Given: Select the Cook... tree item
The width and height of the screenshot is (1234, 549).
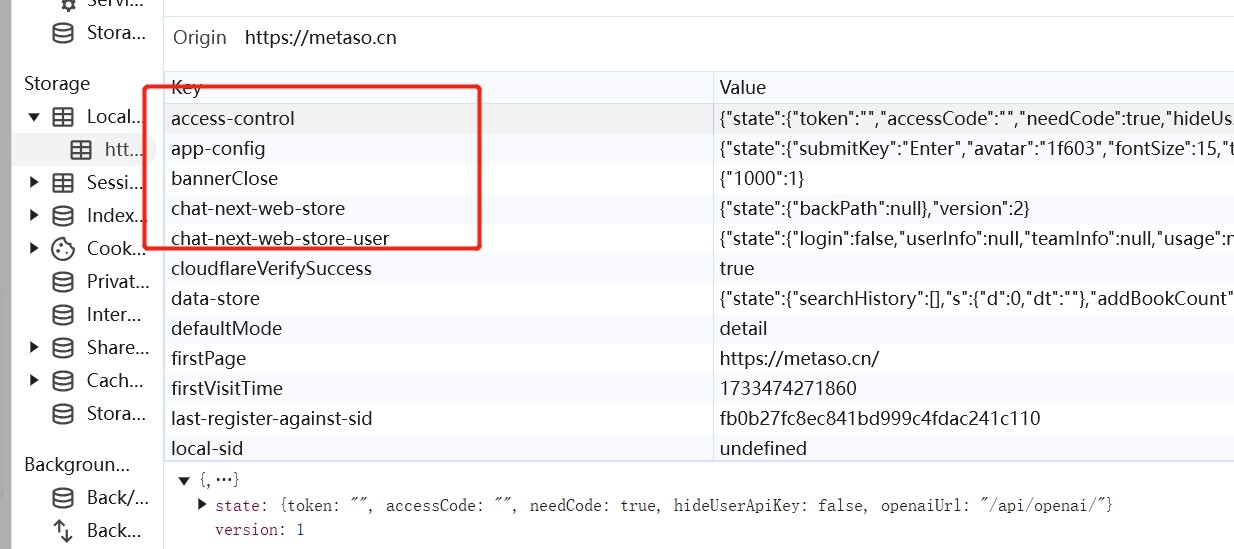Looking at the screenshot, I should 117,249.
